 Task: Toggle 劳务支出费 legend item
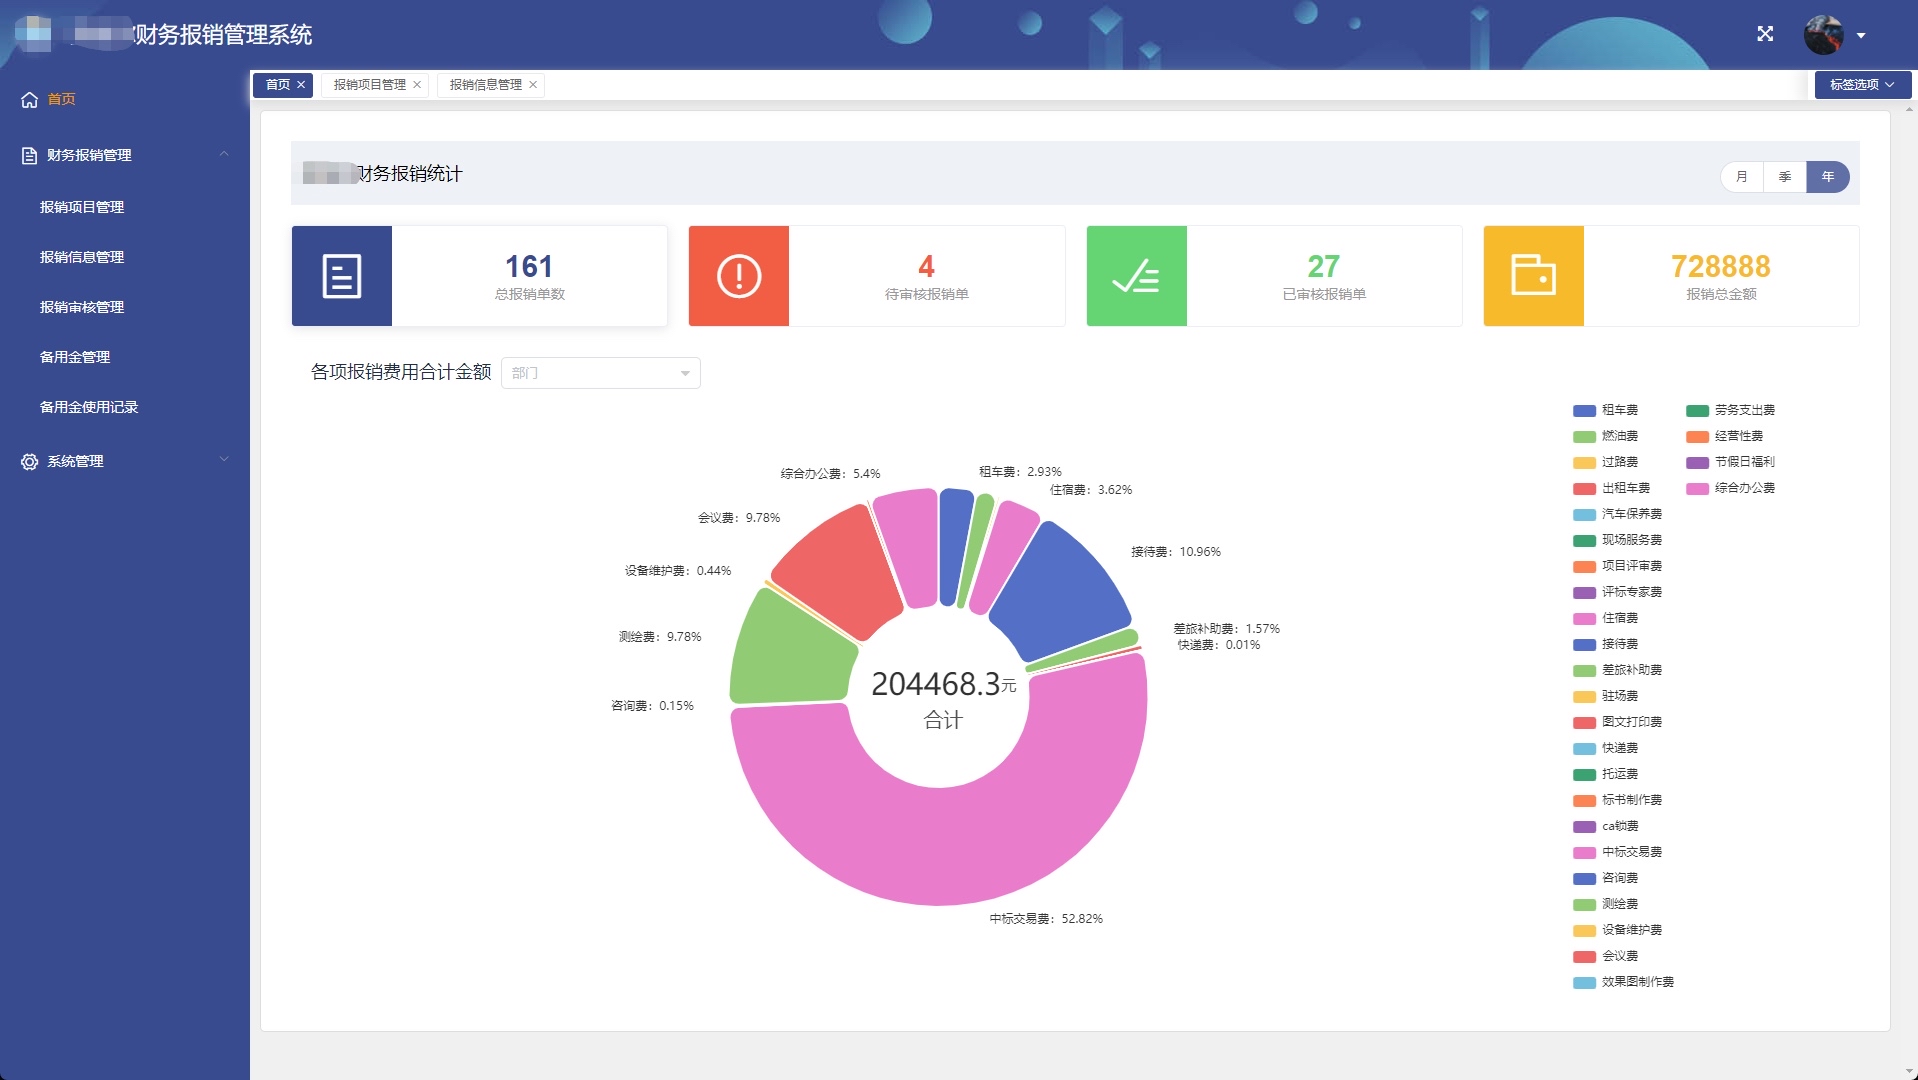1731,410
